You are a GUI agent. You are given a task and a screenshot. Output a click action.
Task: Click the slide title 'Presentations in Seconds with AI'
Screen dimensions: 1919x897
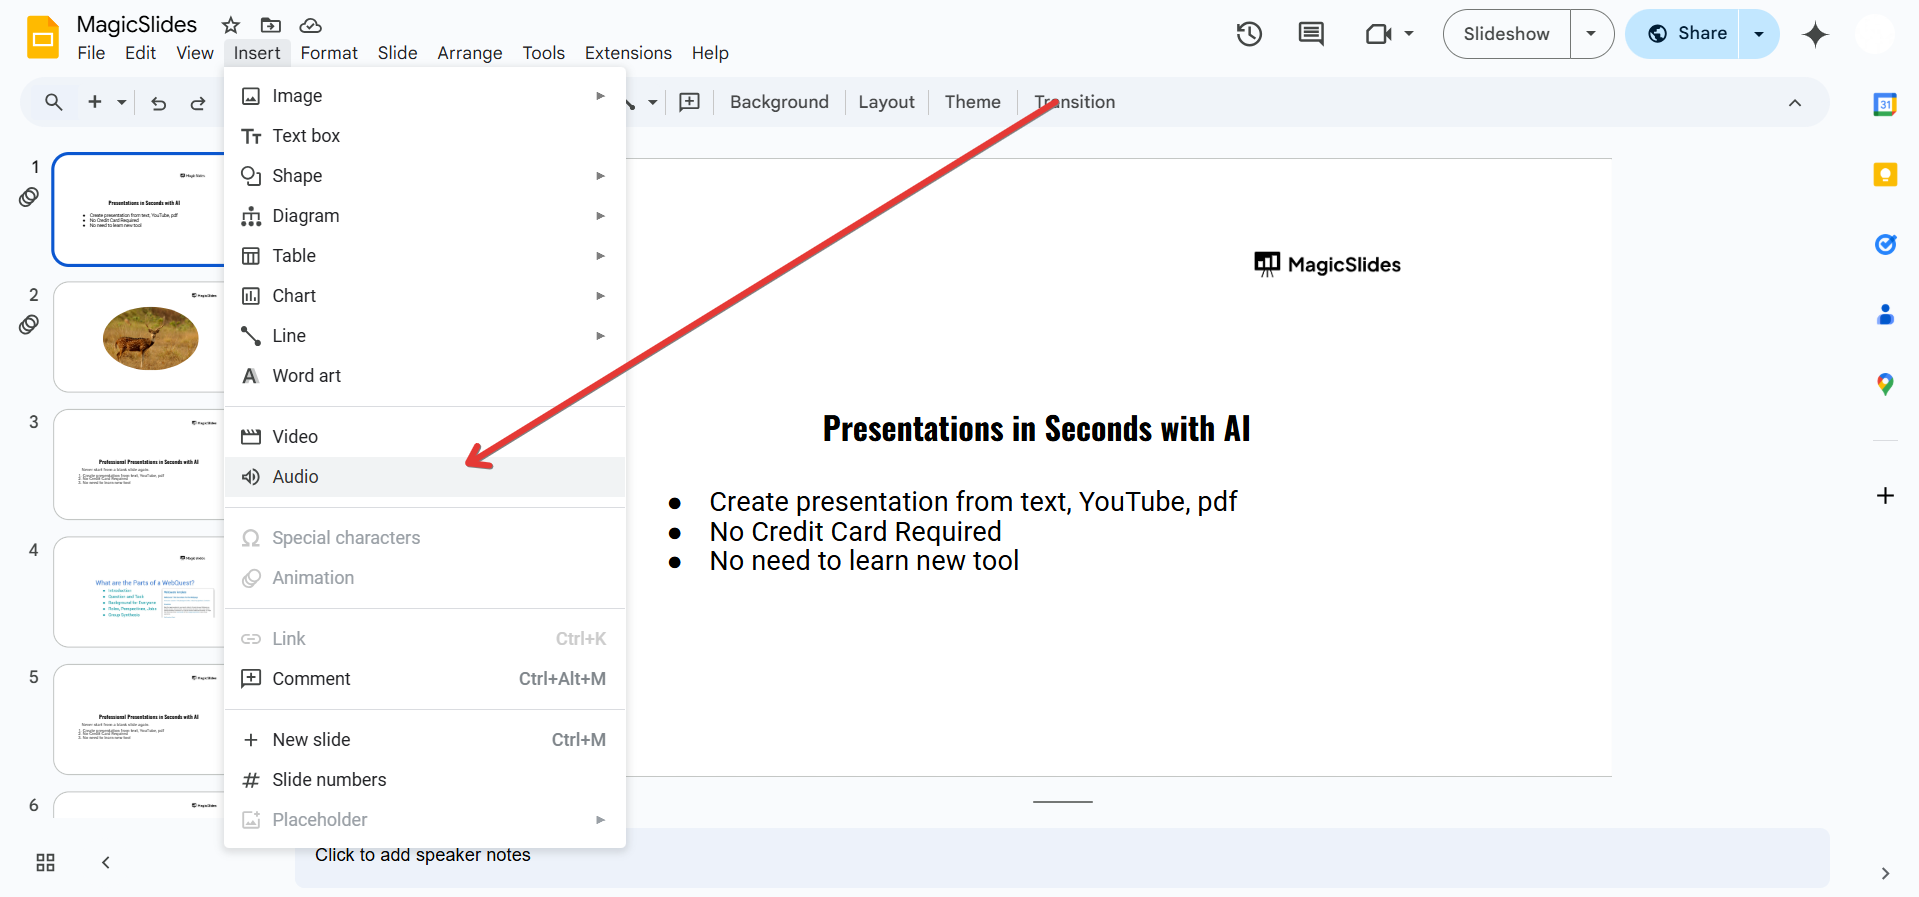coord(1036,429)
